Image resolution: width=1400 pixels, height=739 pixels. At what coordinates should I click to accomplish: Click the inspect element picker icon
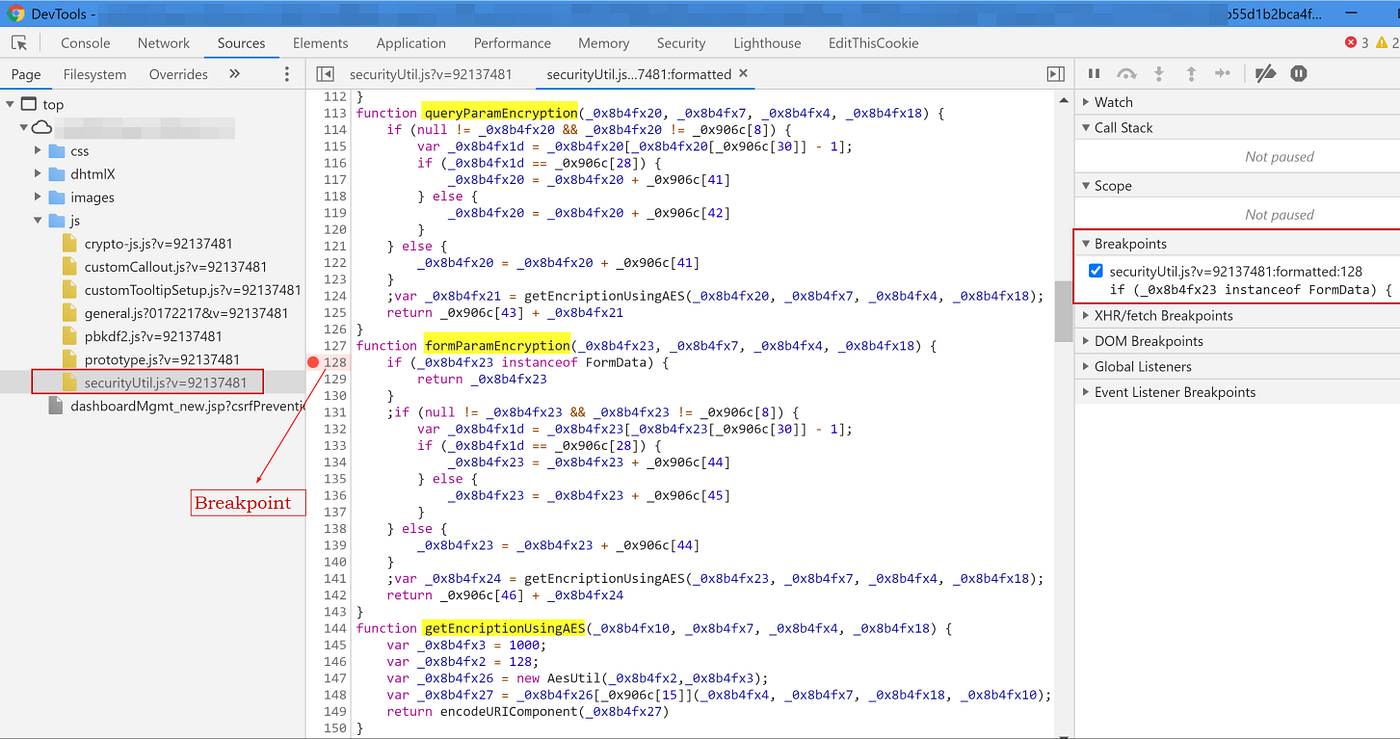19,43
